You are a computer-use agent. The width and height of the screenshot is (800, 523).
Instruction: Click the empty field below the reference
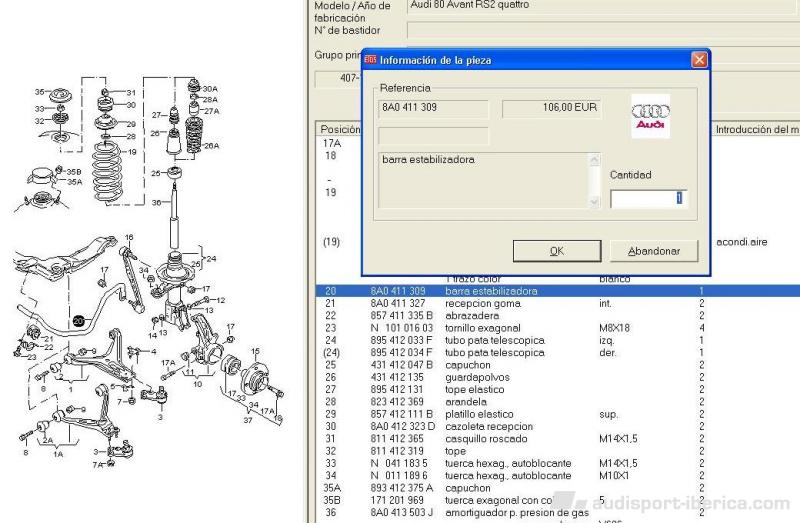433,136
